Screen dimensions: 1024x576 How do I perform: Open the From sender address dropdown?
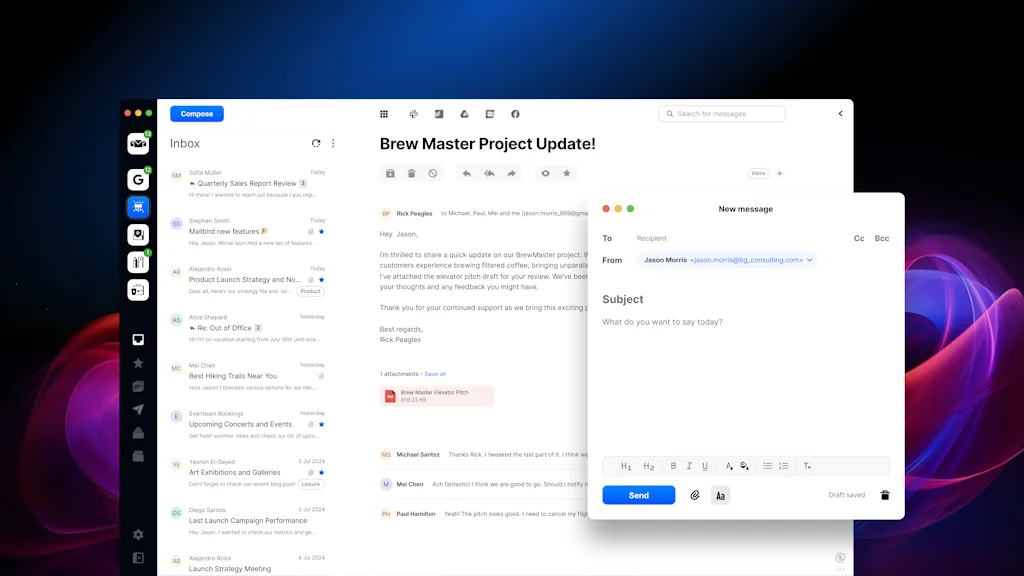tap(808, 260)
